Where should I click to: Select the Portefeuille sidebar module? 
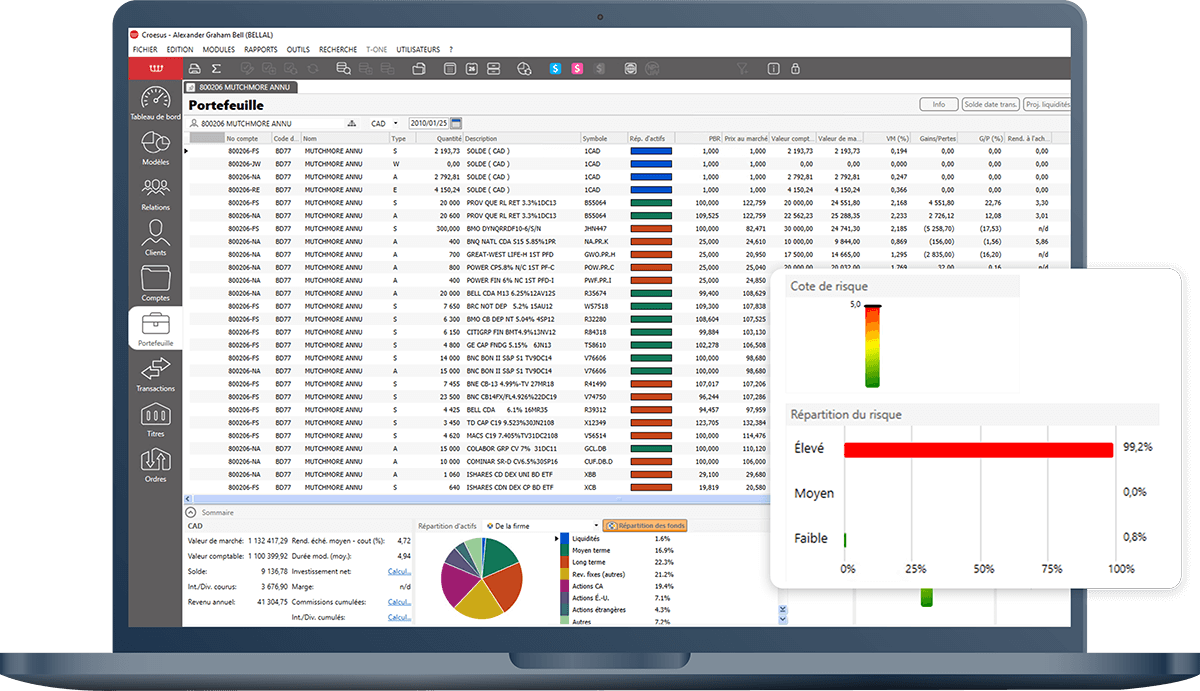[x=155, y=328]
